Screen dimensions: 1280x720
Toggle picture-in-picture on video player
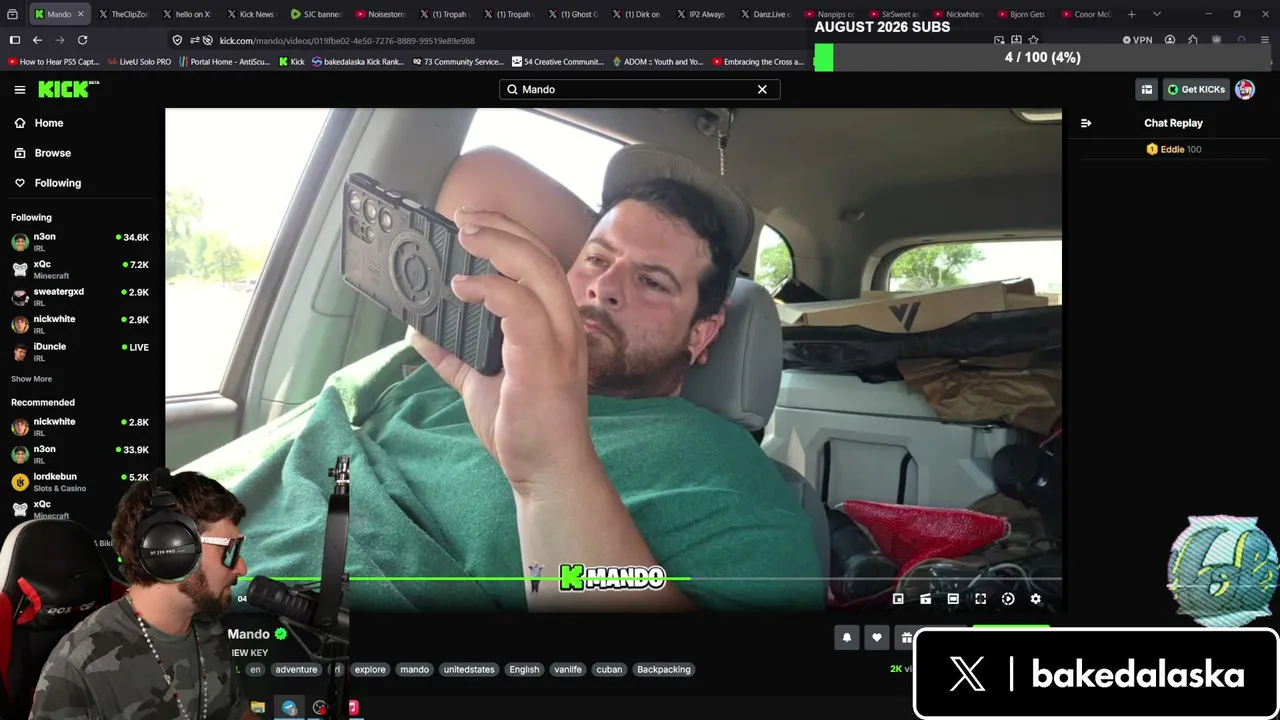tap(898, 599)
